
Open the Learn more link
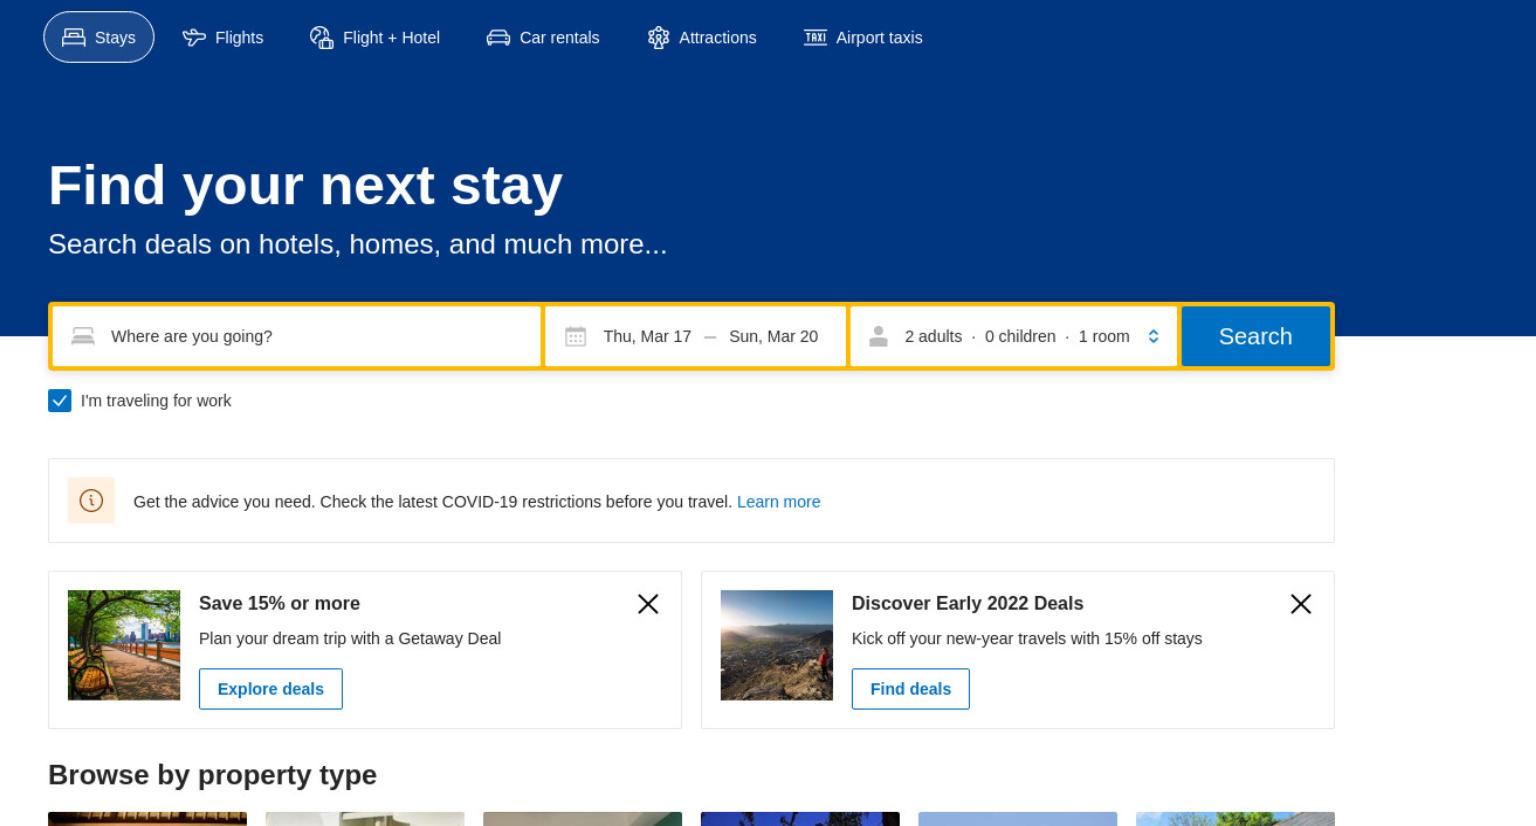pos(778,502)
